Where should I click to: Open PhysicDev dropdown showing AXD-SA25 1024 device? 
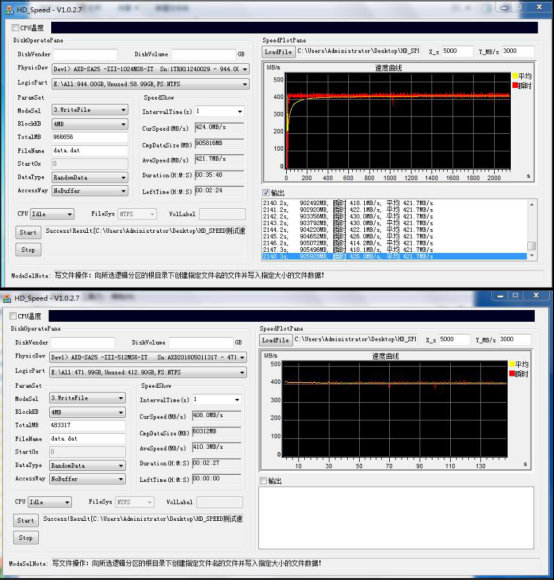(151, 69)
